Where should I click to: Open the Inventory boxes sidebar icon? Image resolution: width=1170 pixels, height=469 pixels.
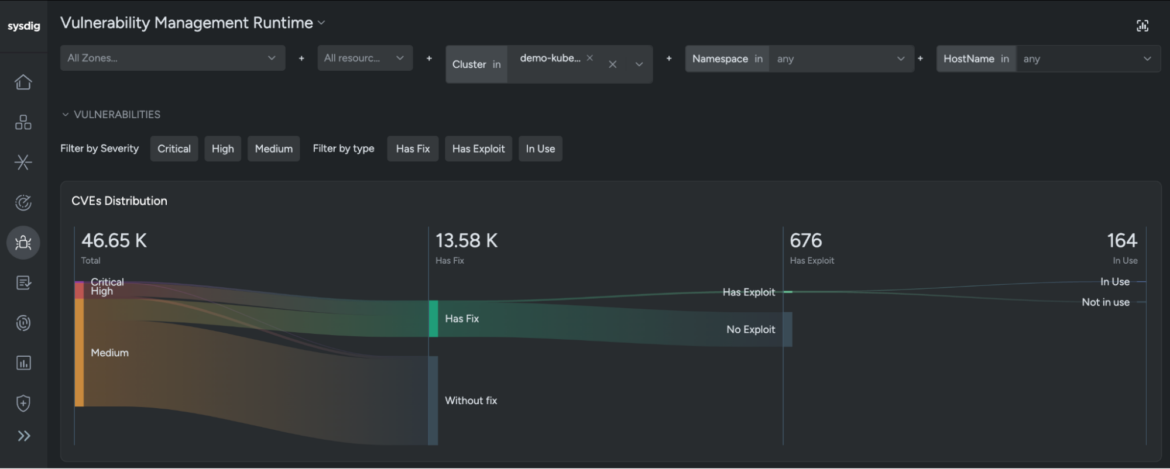[23, 122]
